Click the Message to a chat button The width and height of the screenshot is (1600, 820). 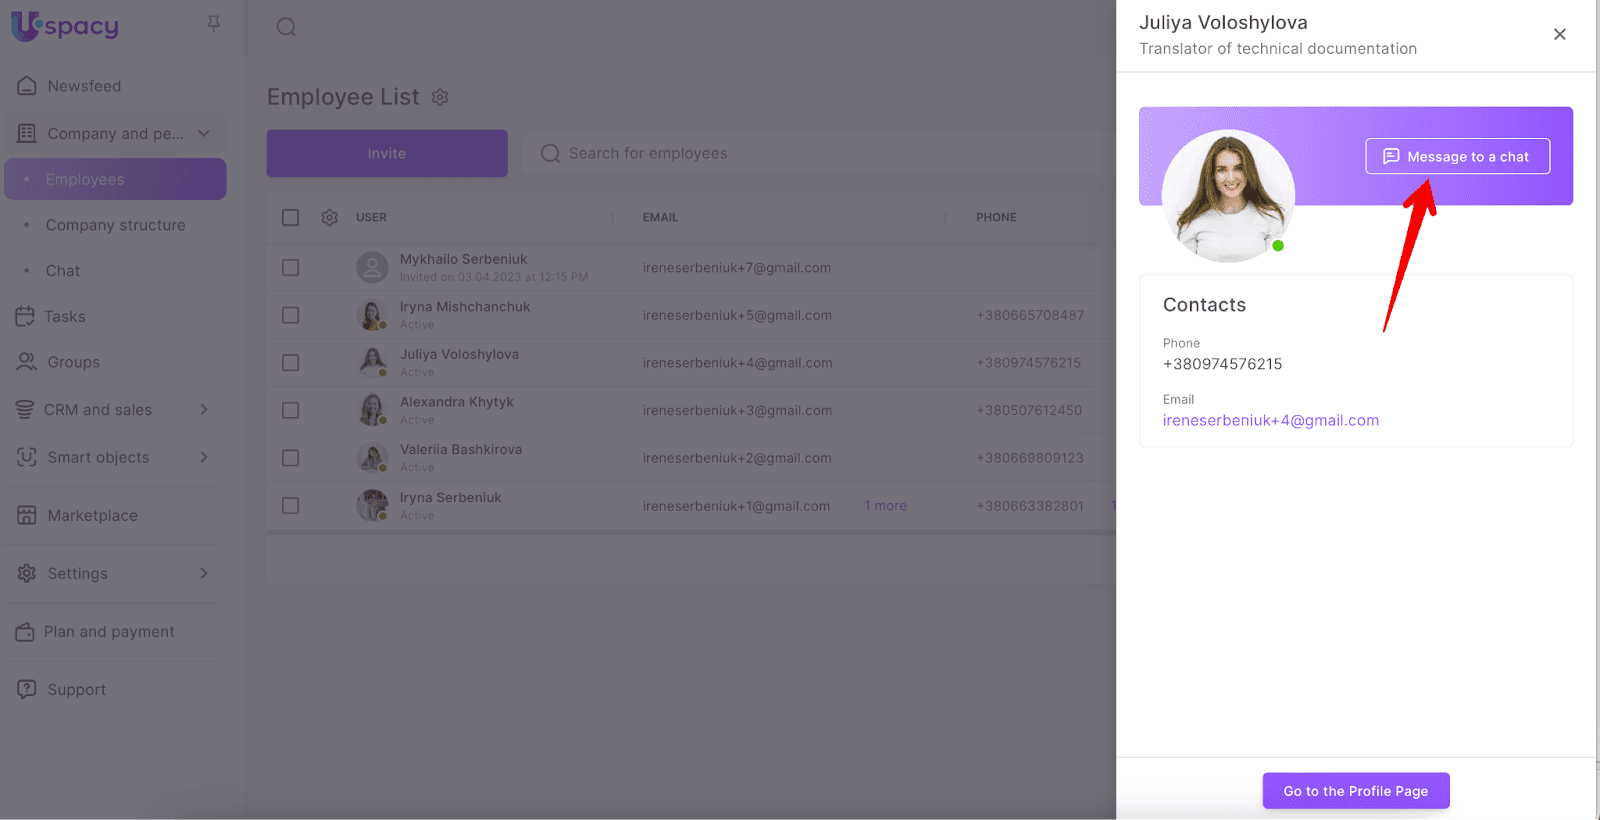tap(1457, 156)
